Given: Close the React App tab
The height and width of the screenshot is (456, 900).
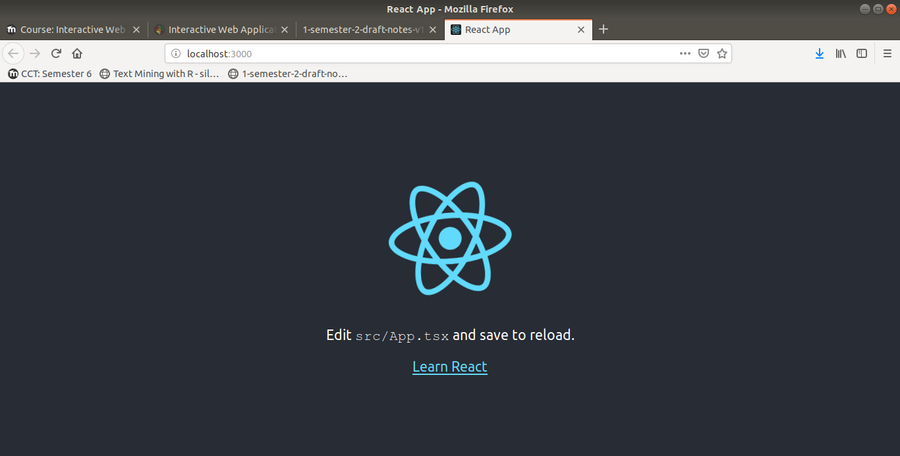Looking at the screenshot, I should tap(580, 29).
